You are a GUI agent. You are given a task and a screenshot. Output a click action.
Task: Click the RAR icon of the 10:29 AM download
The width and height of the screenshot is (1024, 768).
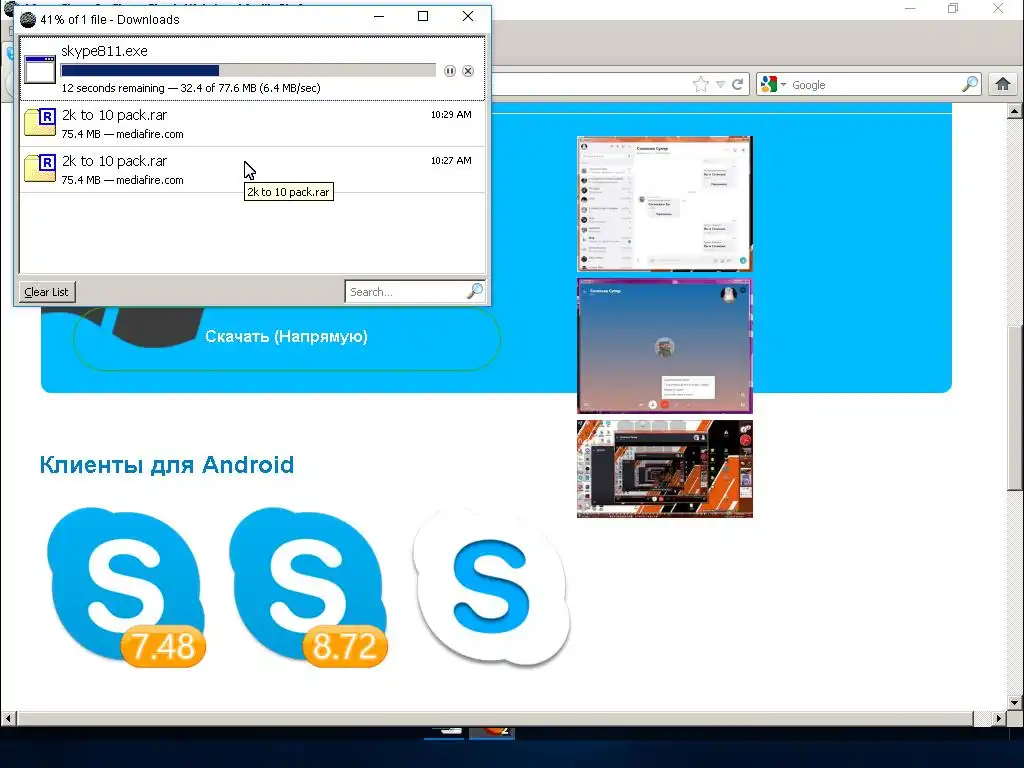point(40,122)
